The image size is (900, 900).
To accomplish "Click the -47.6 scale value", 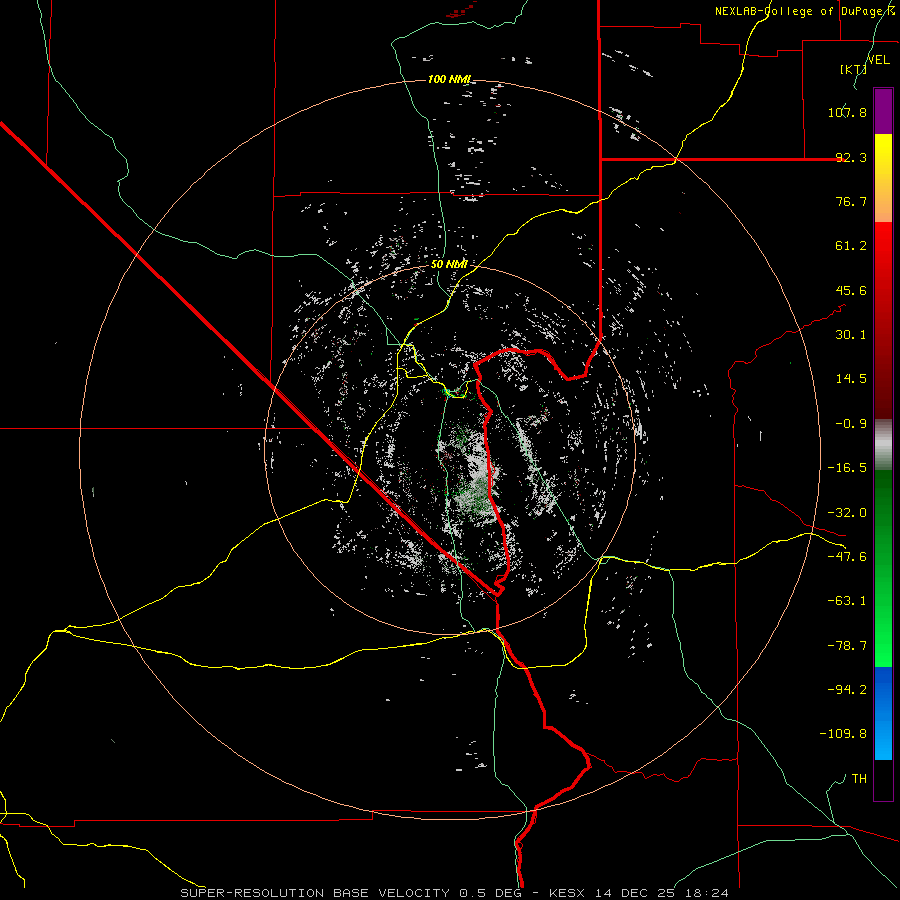I will [x=847, y=557].
